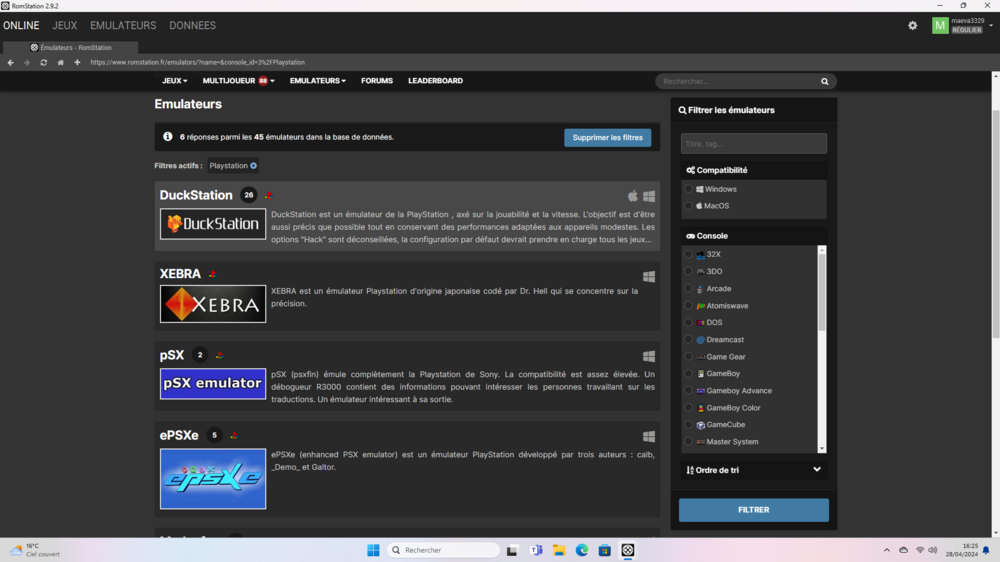Image resolution: width=1000 pixels, height=562 pixels.
Task: Select the MacOS compatibility option
Action: tap(688, 206)
